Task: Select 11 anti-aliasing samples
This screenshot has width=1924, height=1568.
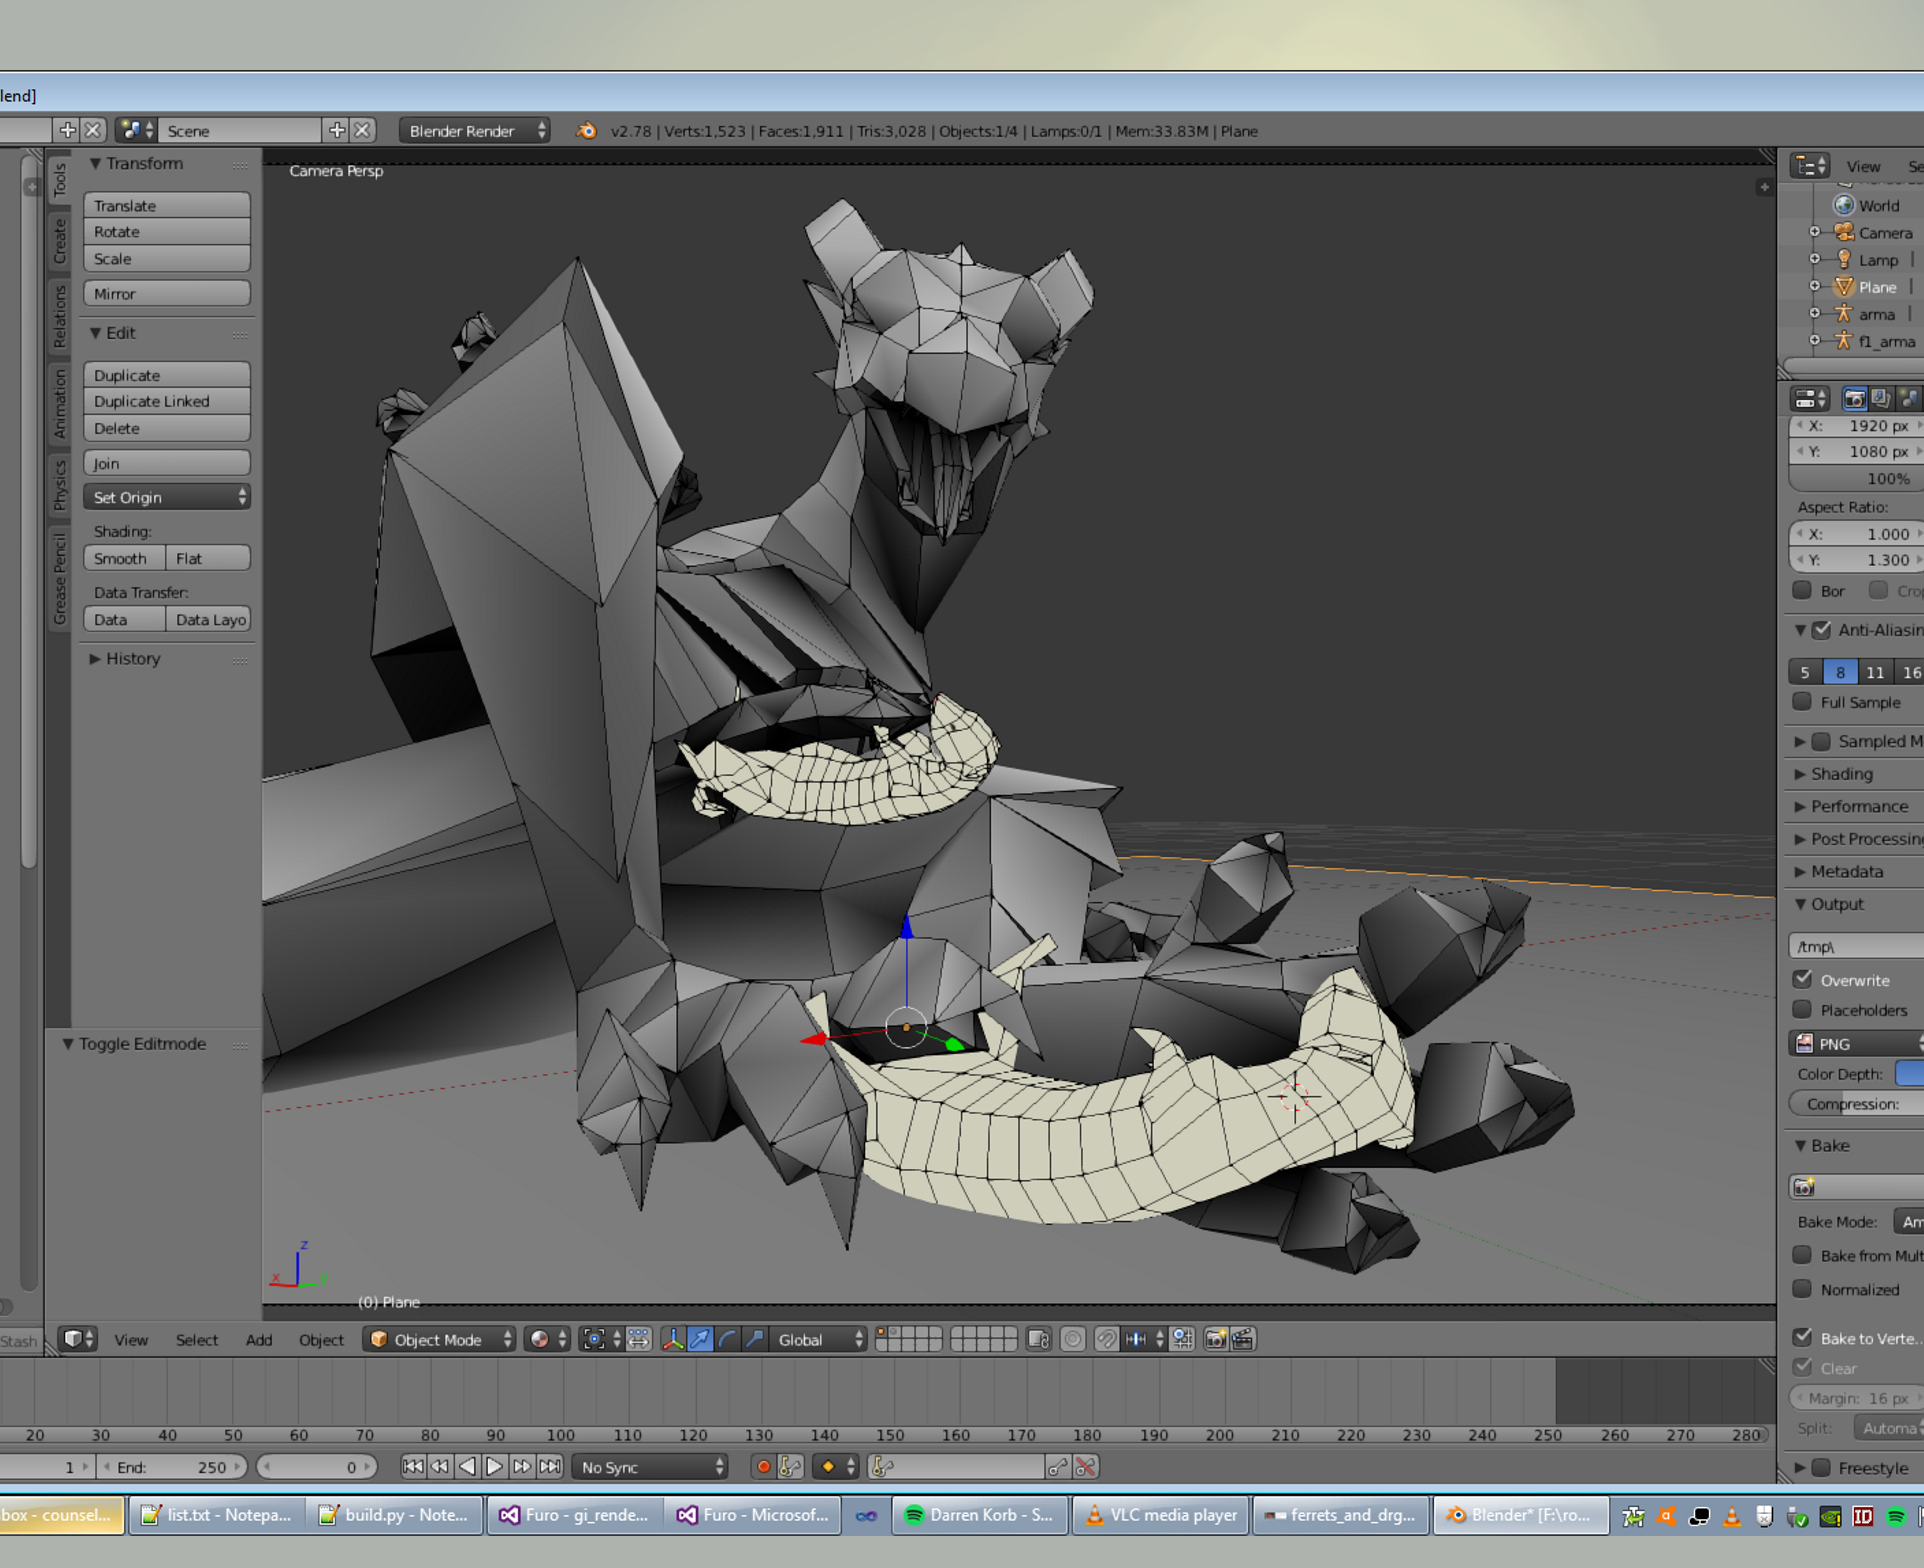Action: click(x=1875, y=672)
